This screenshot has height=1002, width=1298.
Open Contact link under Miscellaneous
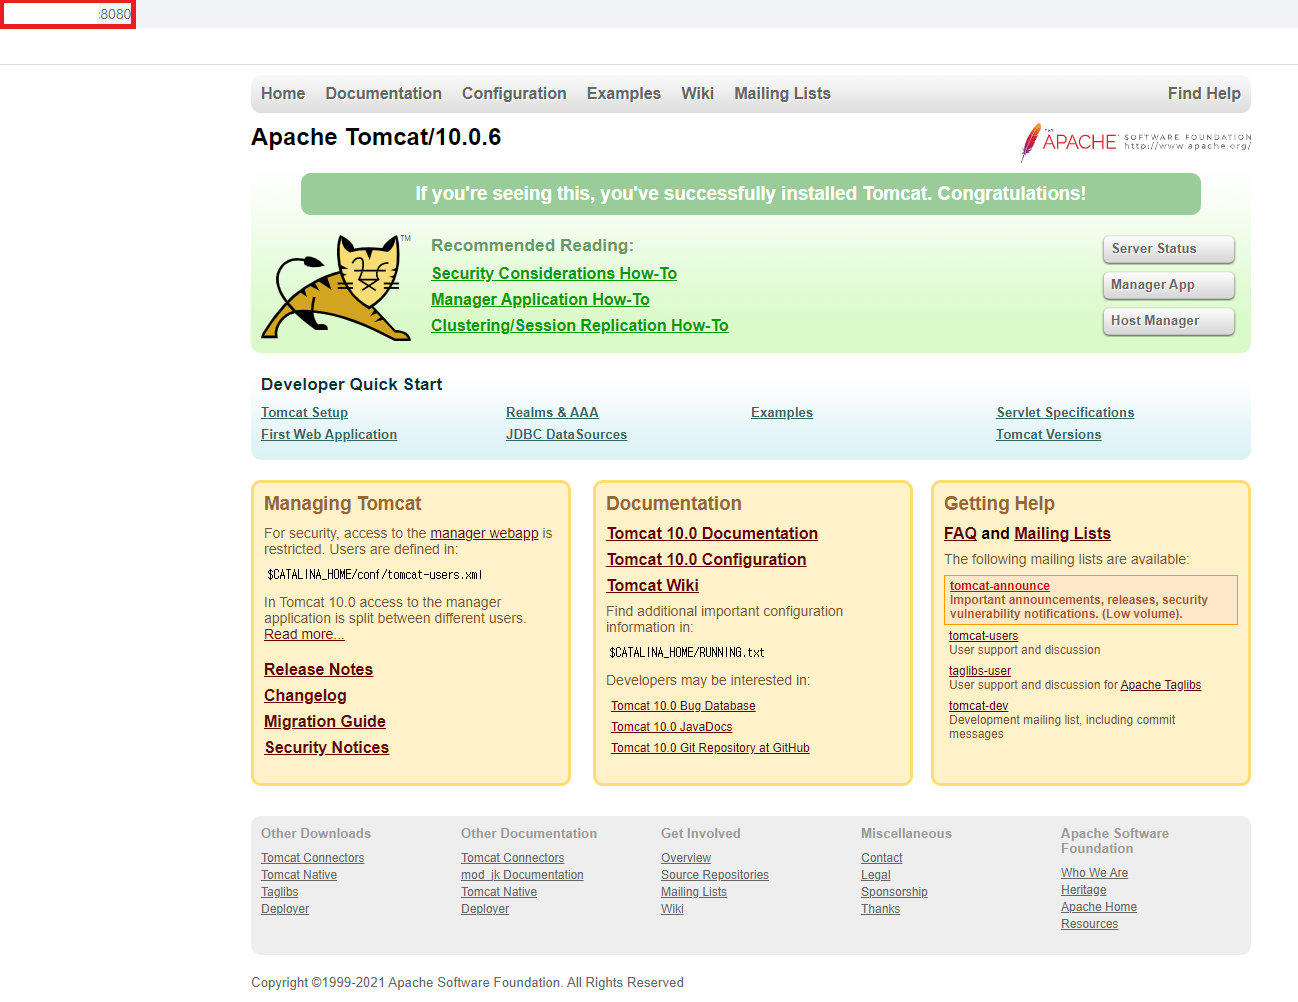pyautogui.click(x=881, y=858)
